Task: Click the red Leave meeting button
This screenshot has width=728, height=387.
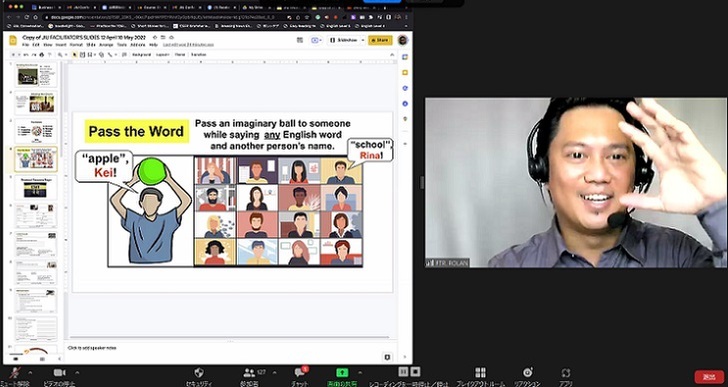Action: [709, 377]
